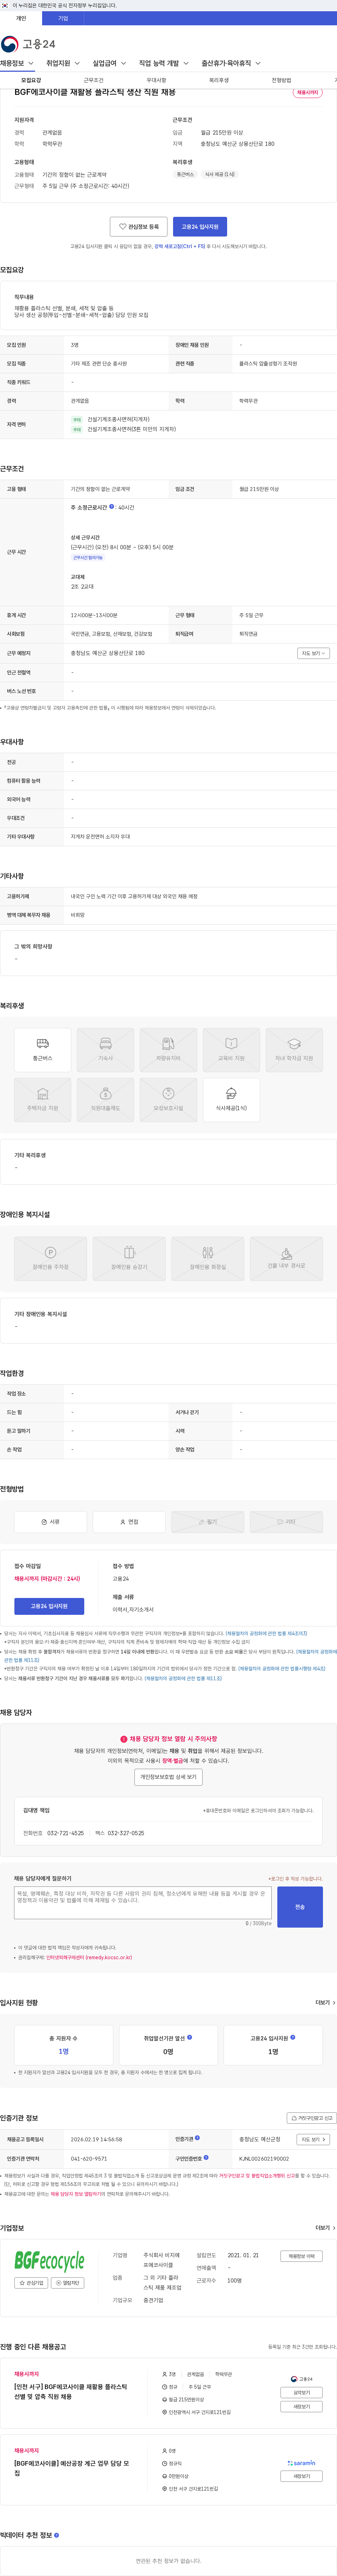Click the 고용24 logo
337x2576 pixels.
tap(28, 44)
